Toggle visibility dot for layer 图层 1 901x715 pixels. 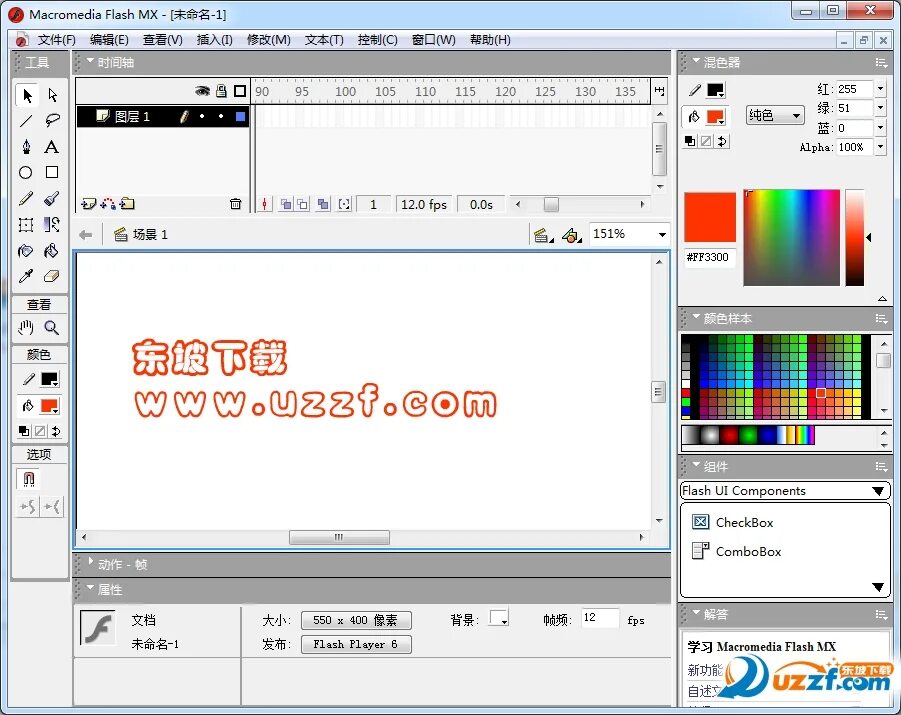pos(202,117)
